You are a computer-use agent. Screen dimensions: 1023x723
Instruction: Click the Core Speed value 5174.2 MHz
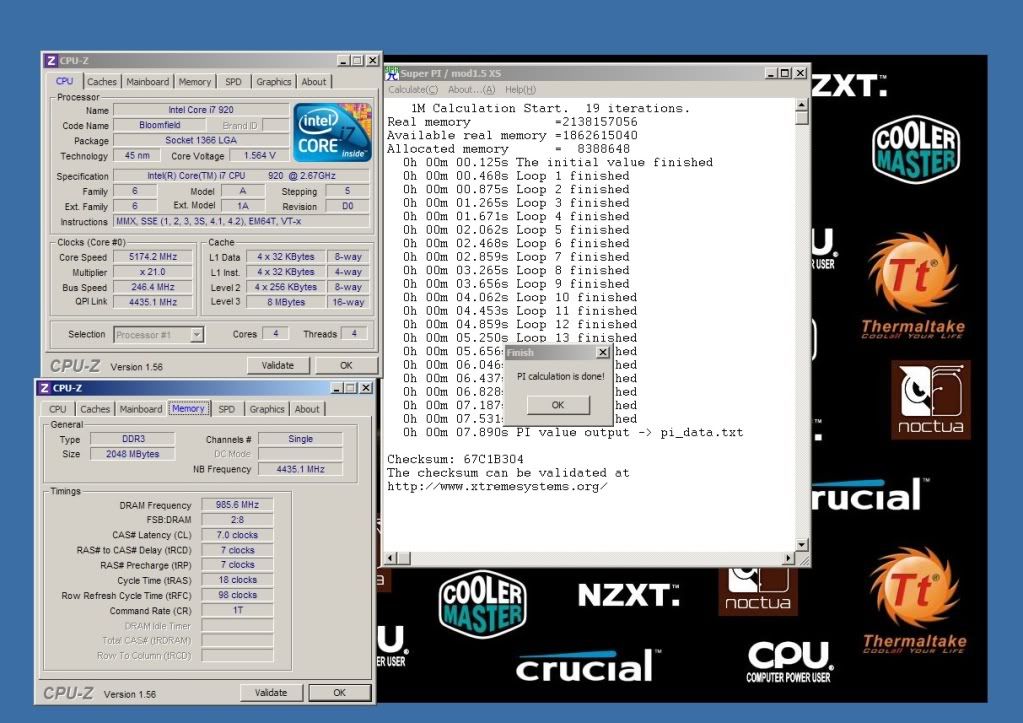(153, 257)
